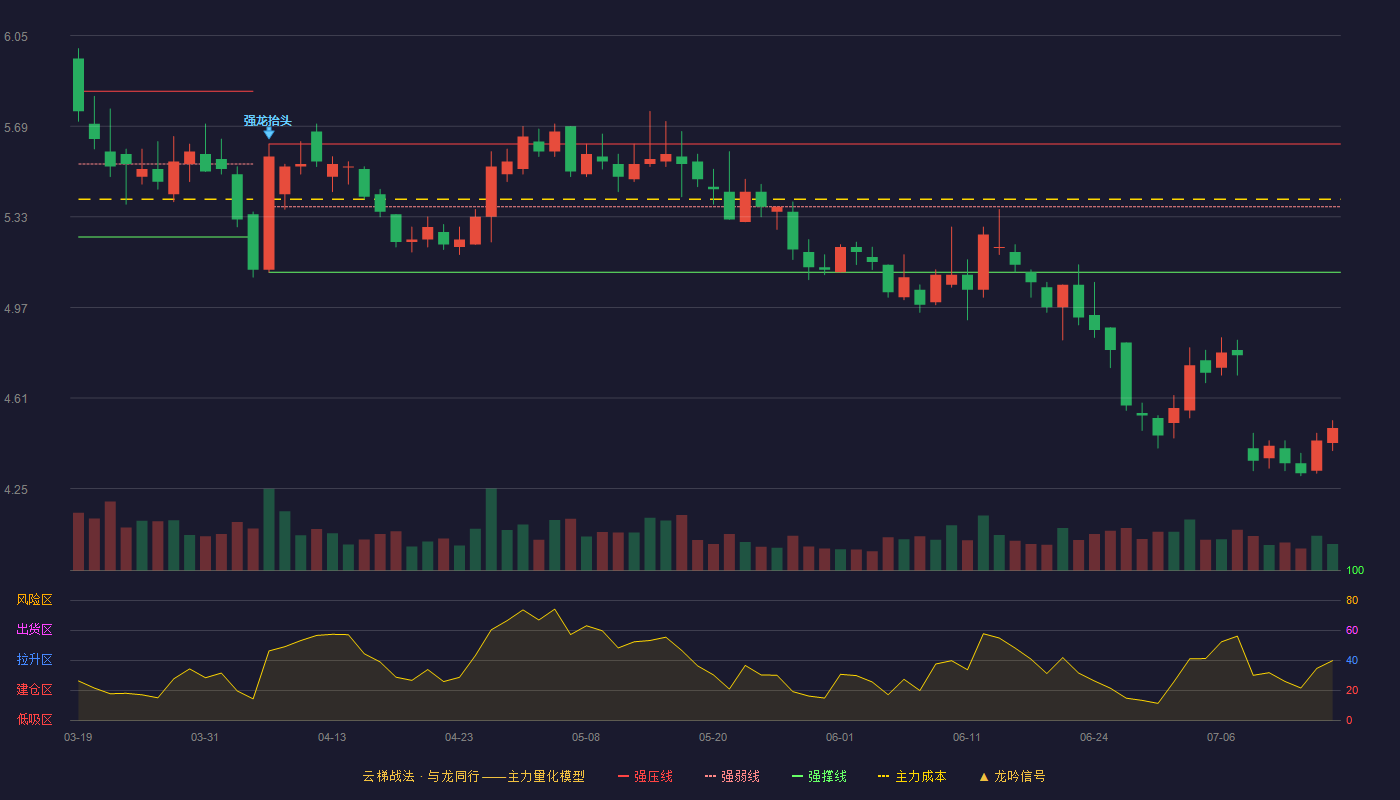Toggle the 强弱线 legend item
This screenshot has height=800, width=1400.
click(x=732, y=776)
